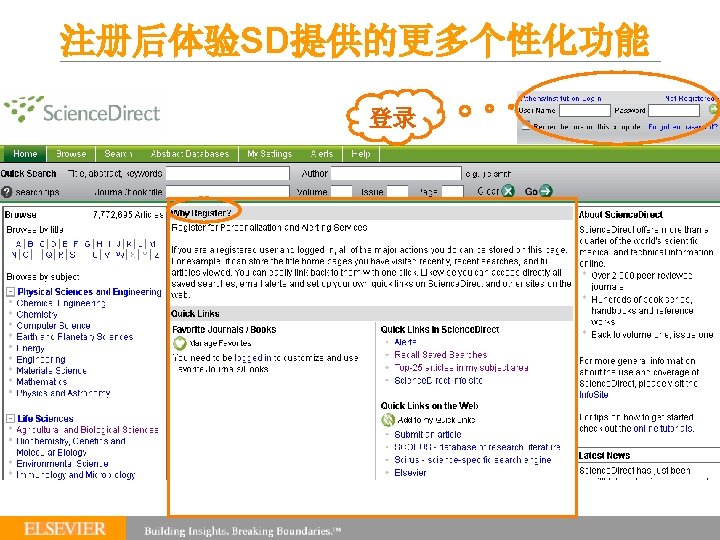Viewport: 720px width, 540px height.
Task: Click the Add to my quick links icon
Action: [x=388, y=420]
